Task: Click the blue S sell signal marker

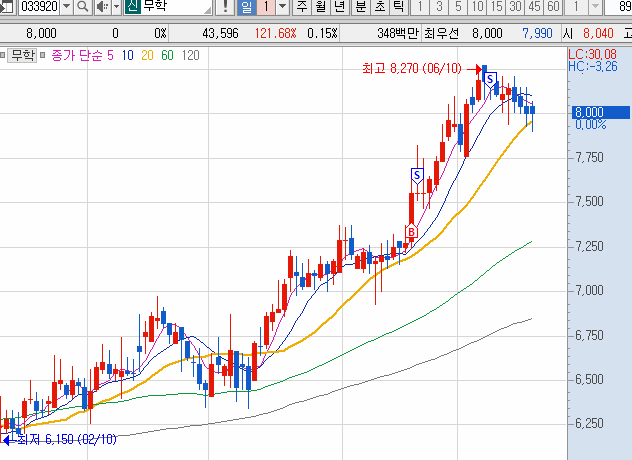Action: [491, 77]
